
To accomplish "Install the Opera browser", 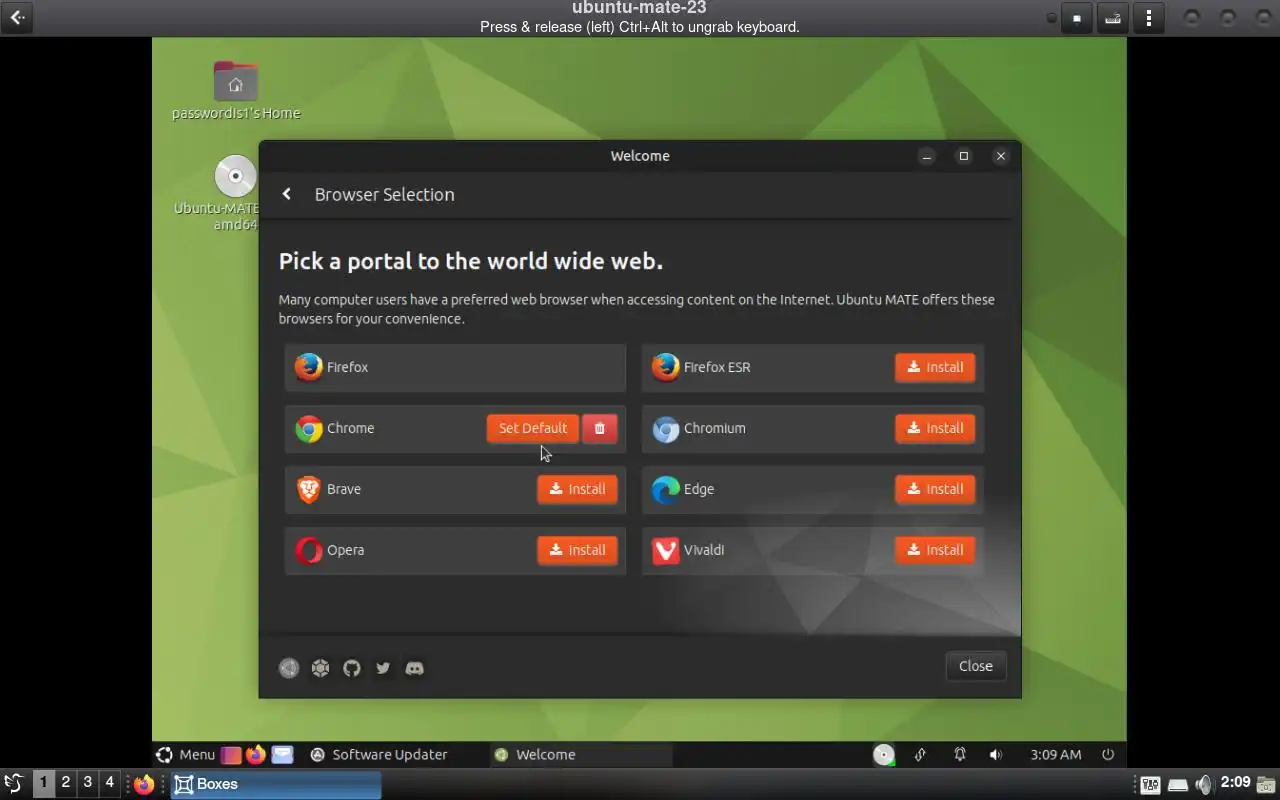I will (x=577, y=550).
